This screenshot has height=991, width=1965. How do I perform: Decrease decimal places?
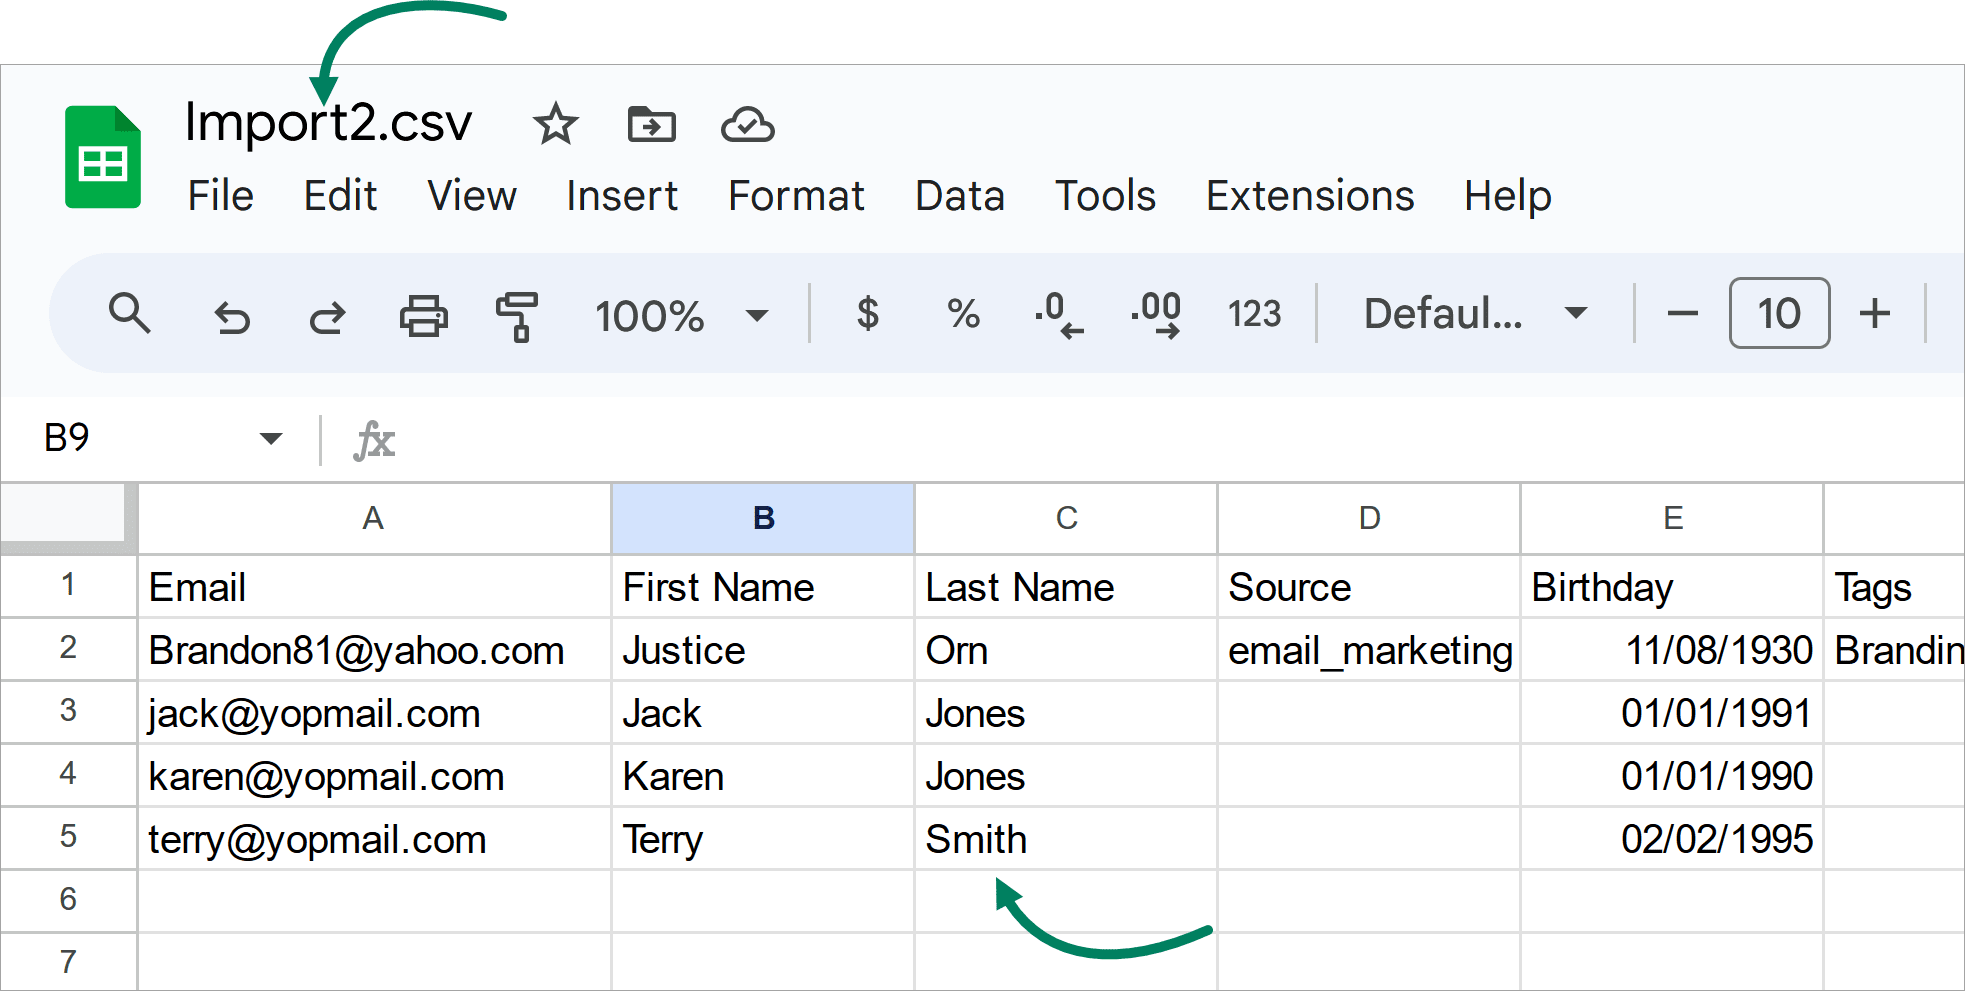[1057, 315]
